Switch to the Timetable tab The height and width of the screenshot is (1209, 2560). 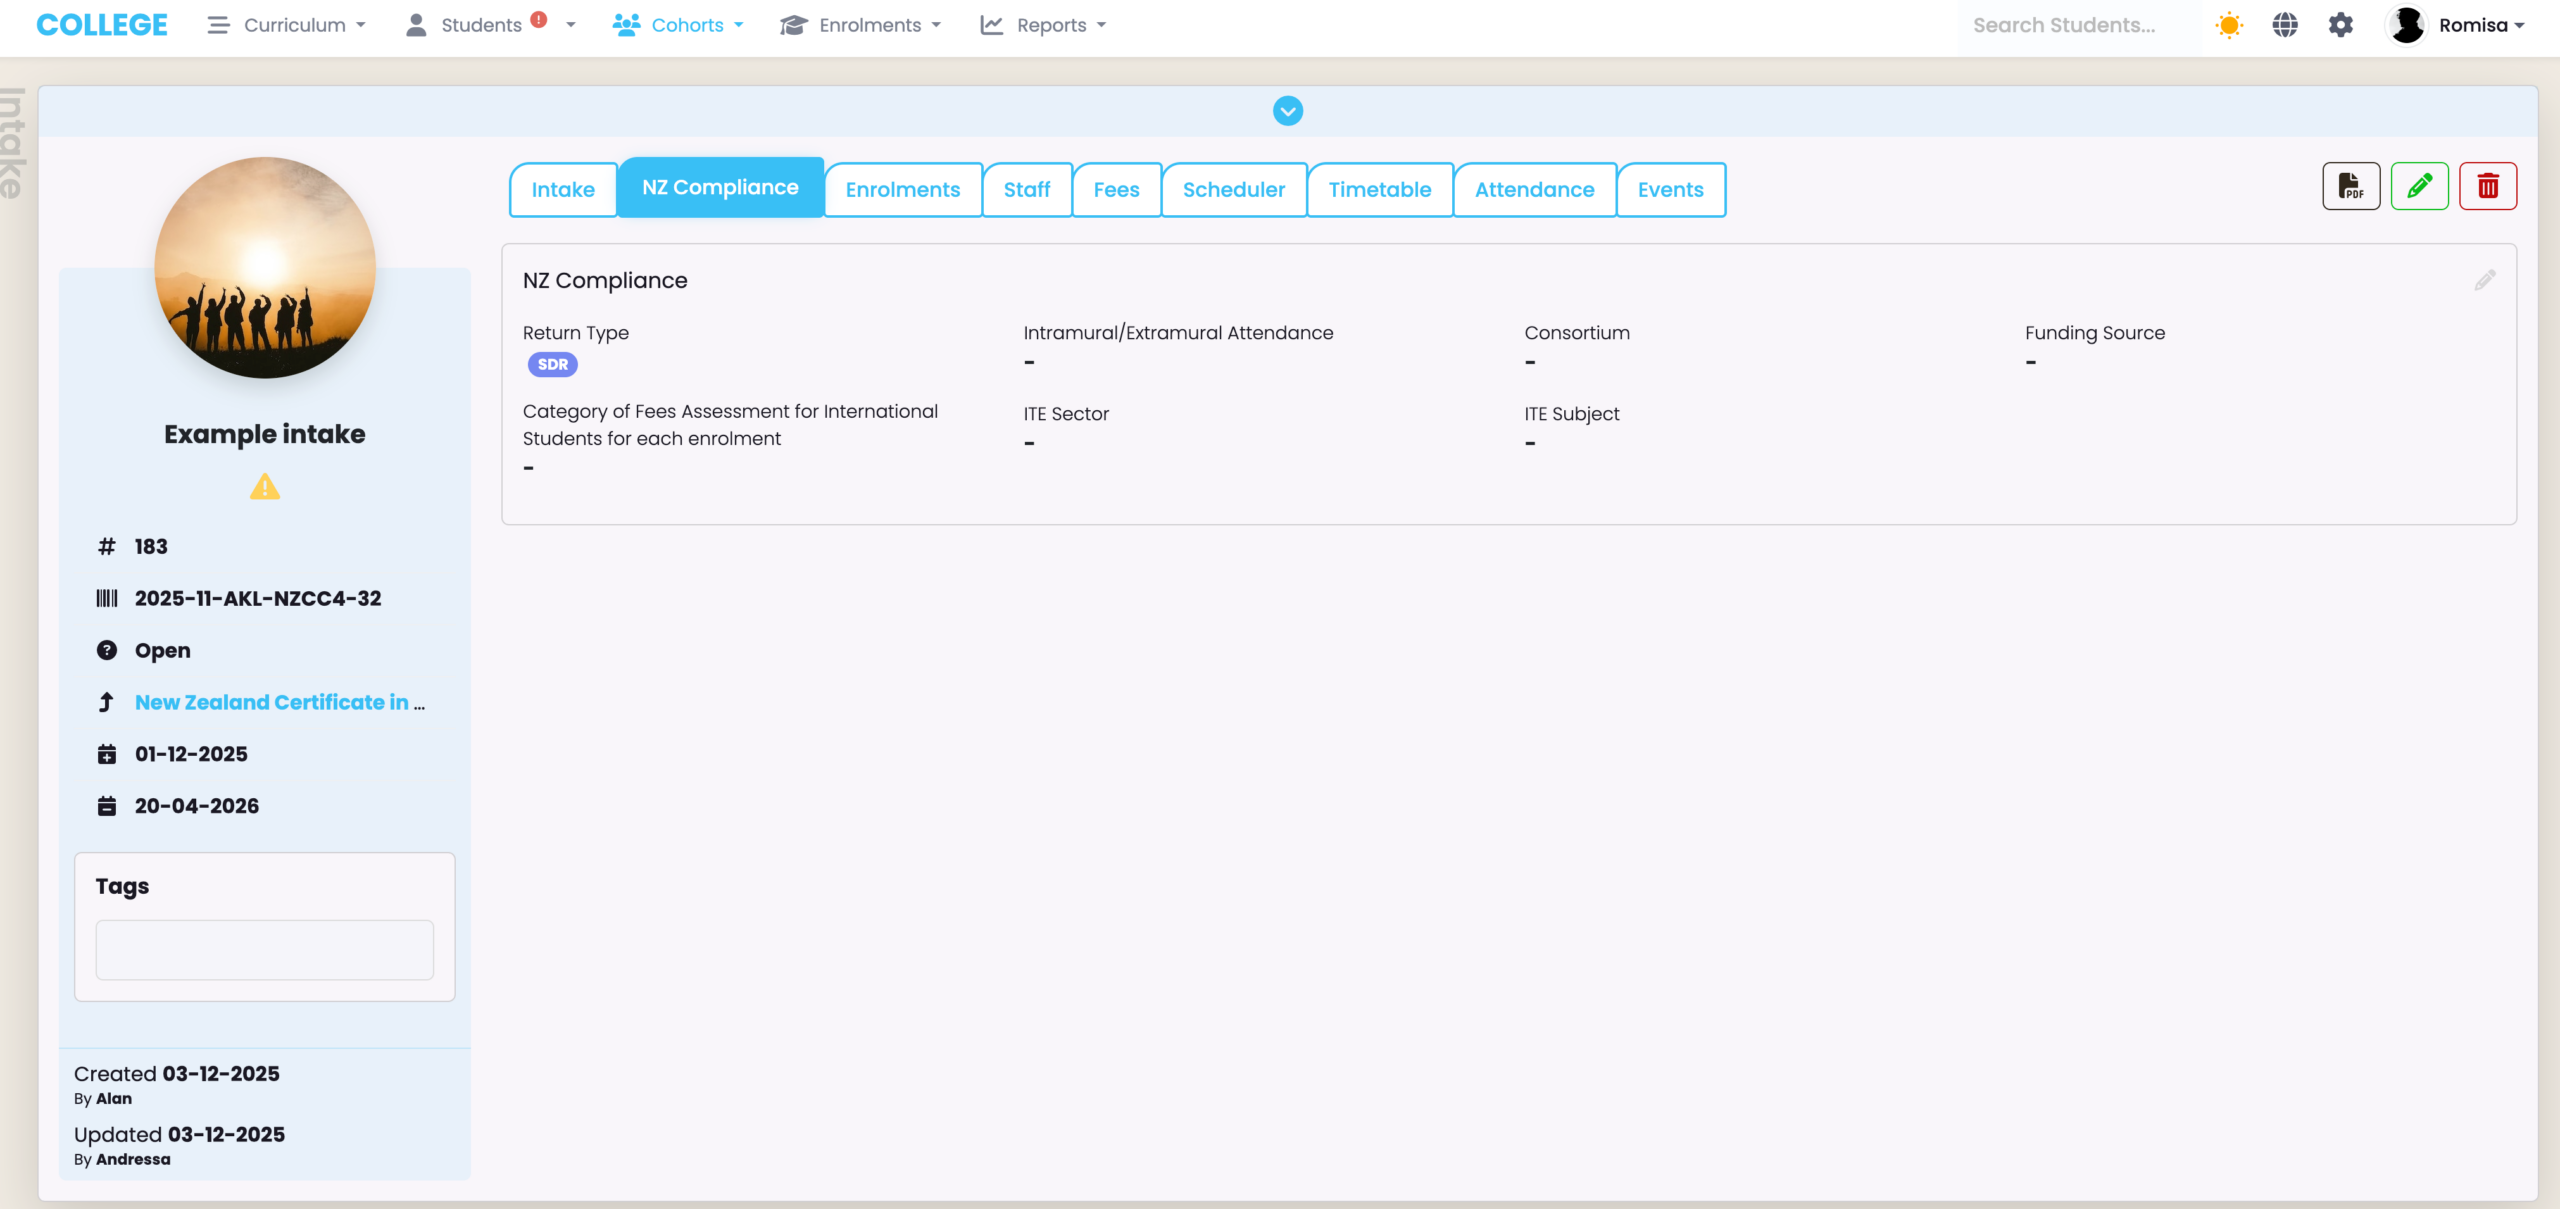click(1379, 190)
